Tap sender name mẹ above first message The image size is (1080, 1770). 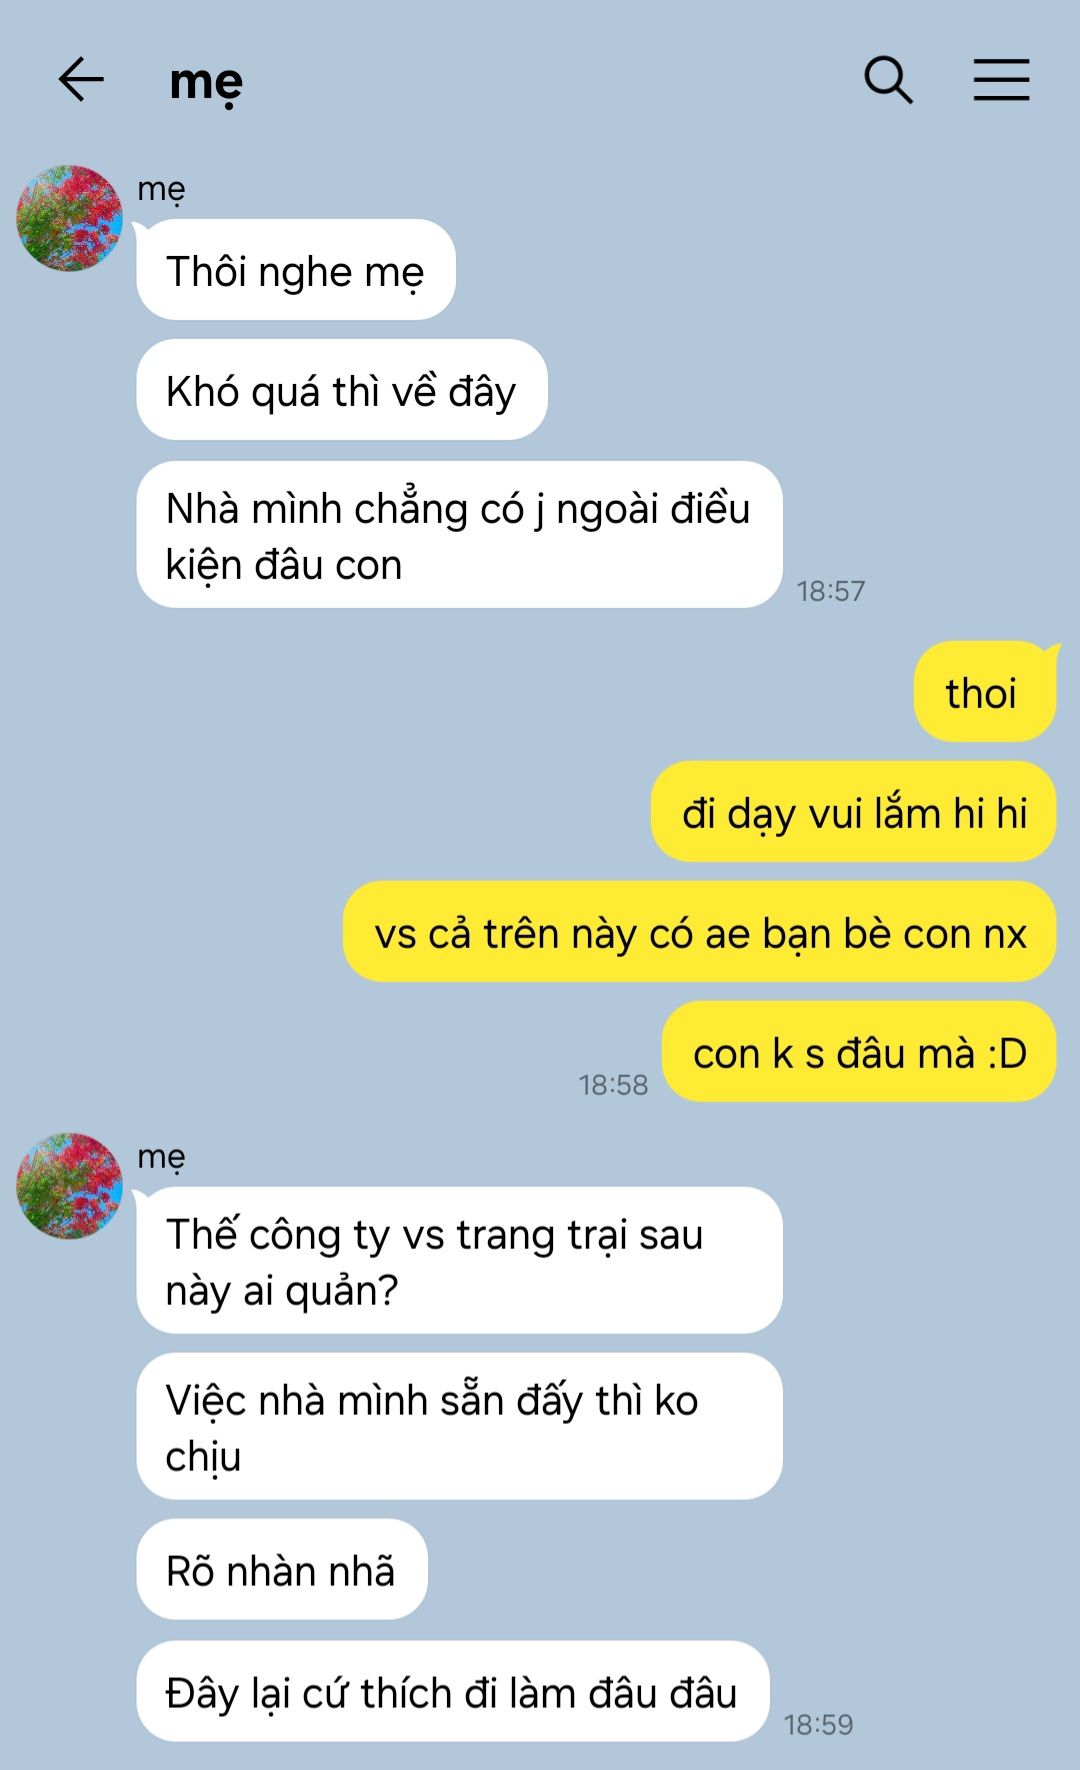point(161,189)
